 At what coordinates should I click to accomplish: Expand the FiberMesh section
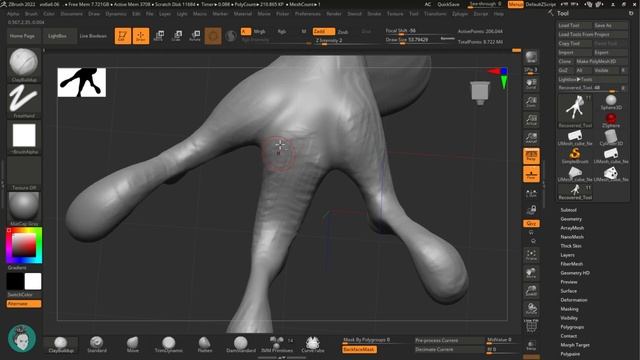[571, 264]
